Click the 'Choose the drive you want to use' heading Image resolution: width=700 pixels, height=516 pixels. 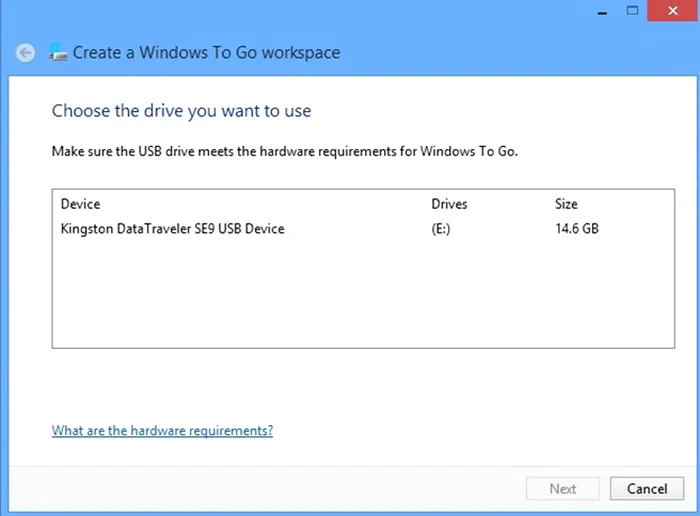[x=181, y=111]
